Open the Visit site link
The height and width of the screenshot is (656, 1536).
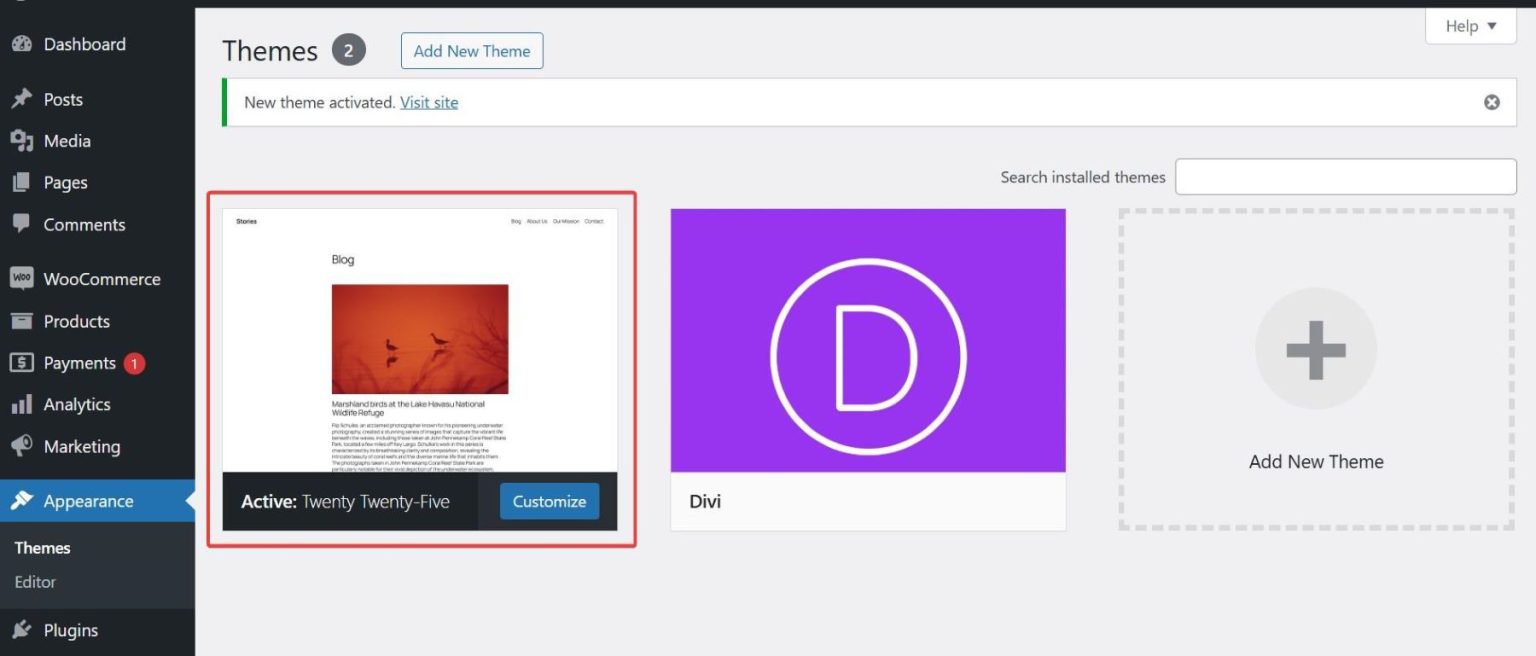click(x=428, y=102)
